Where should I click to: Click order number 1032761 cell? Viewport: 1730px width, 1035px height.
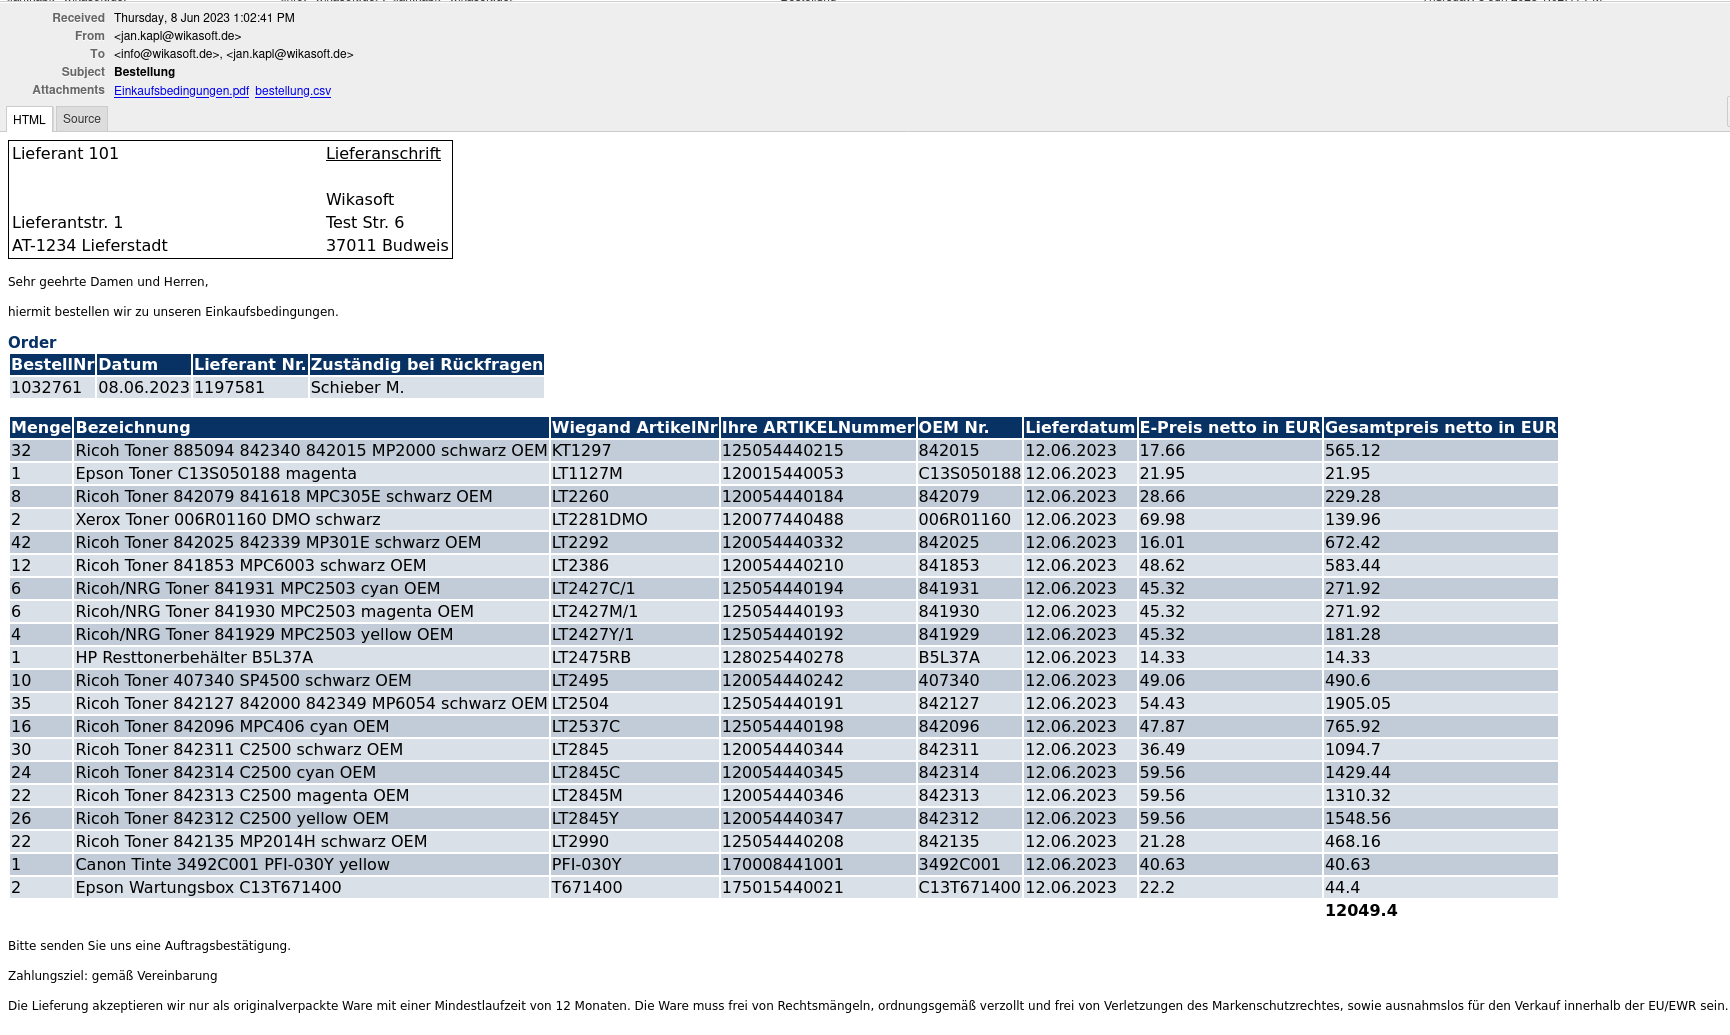(x=47, y=388)
